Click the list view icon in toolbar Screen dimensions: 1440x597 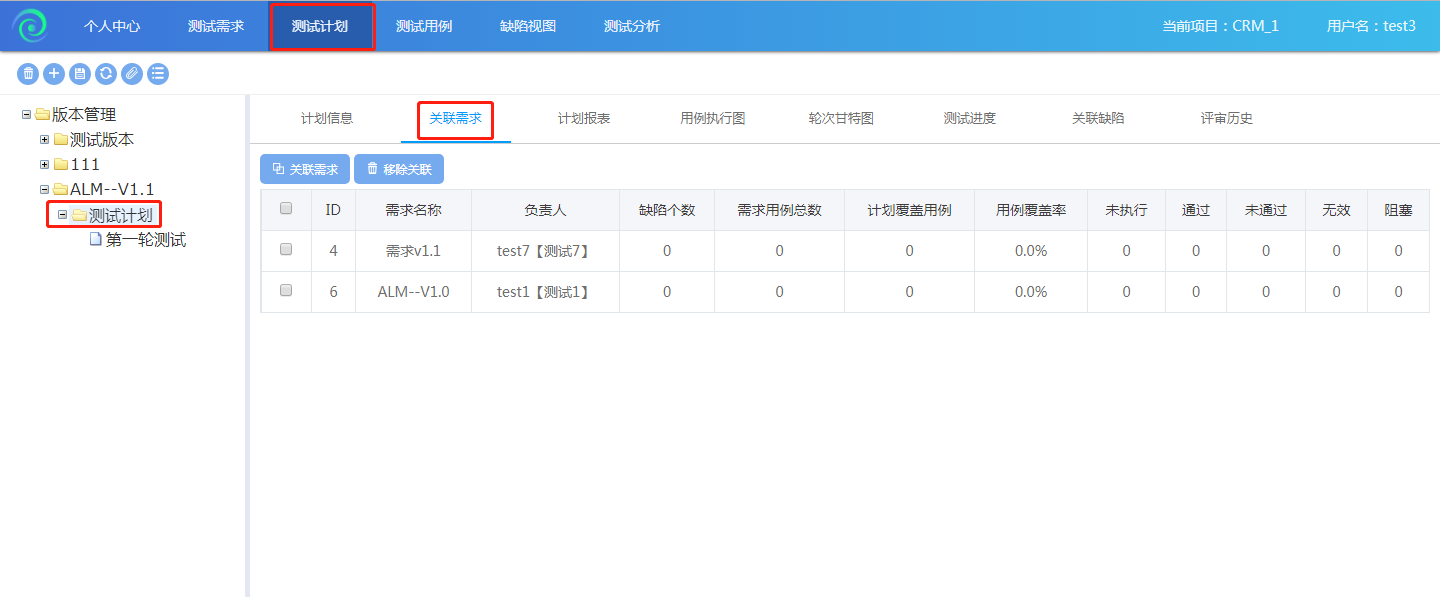pyautogui.click(x=158, y=73)
